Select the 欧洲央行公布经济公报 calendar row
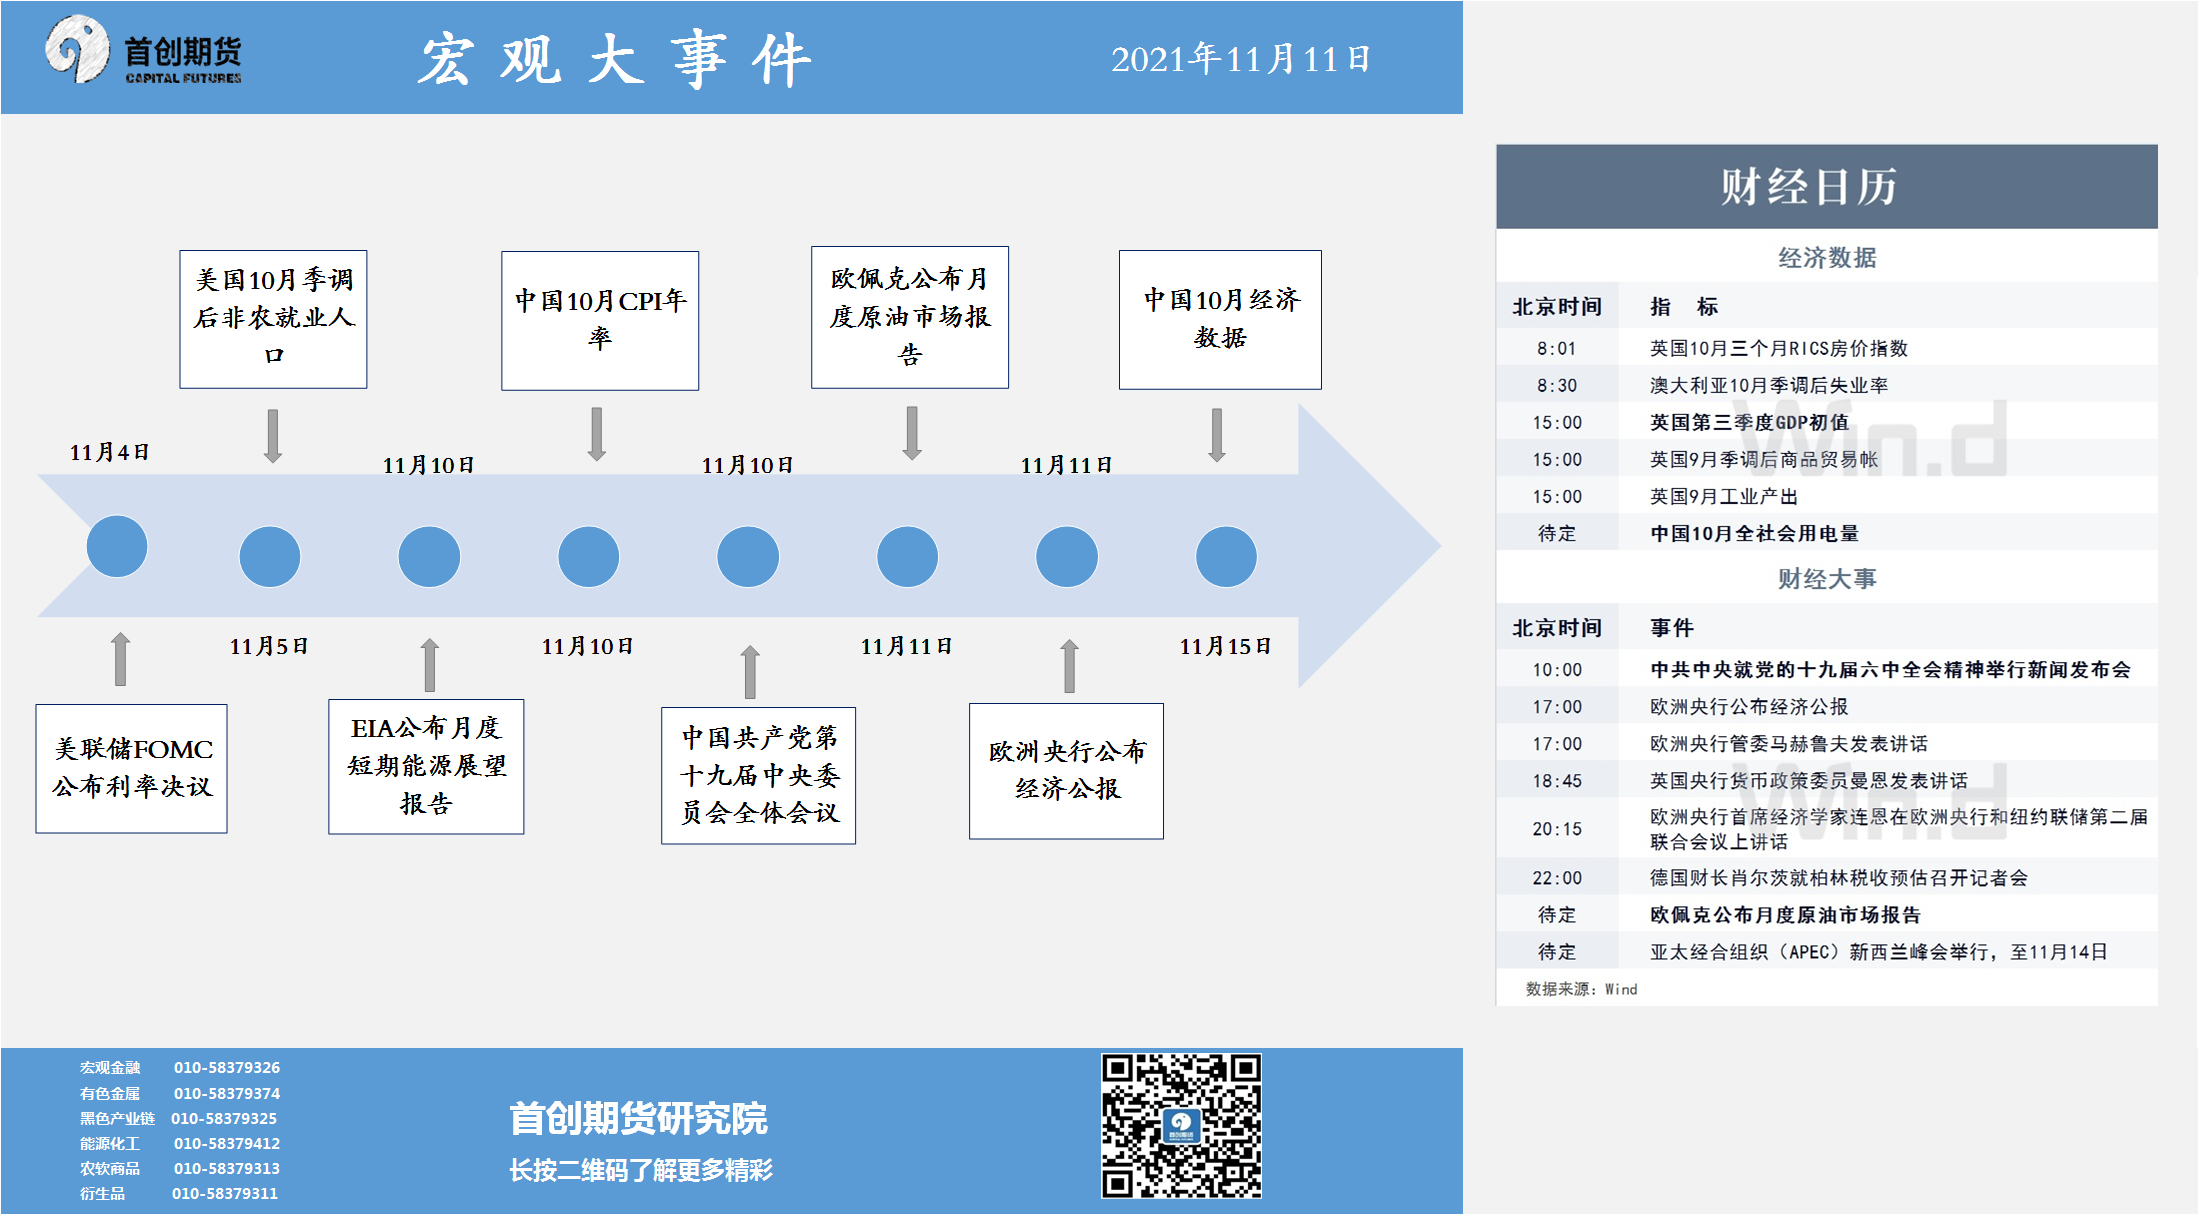The height and width of the screenshot is (1215, 2199). 1826,706
